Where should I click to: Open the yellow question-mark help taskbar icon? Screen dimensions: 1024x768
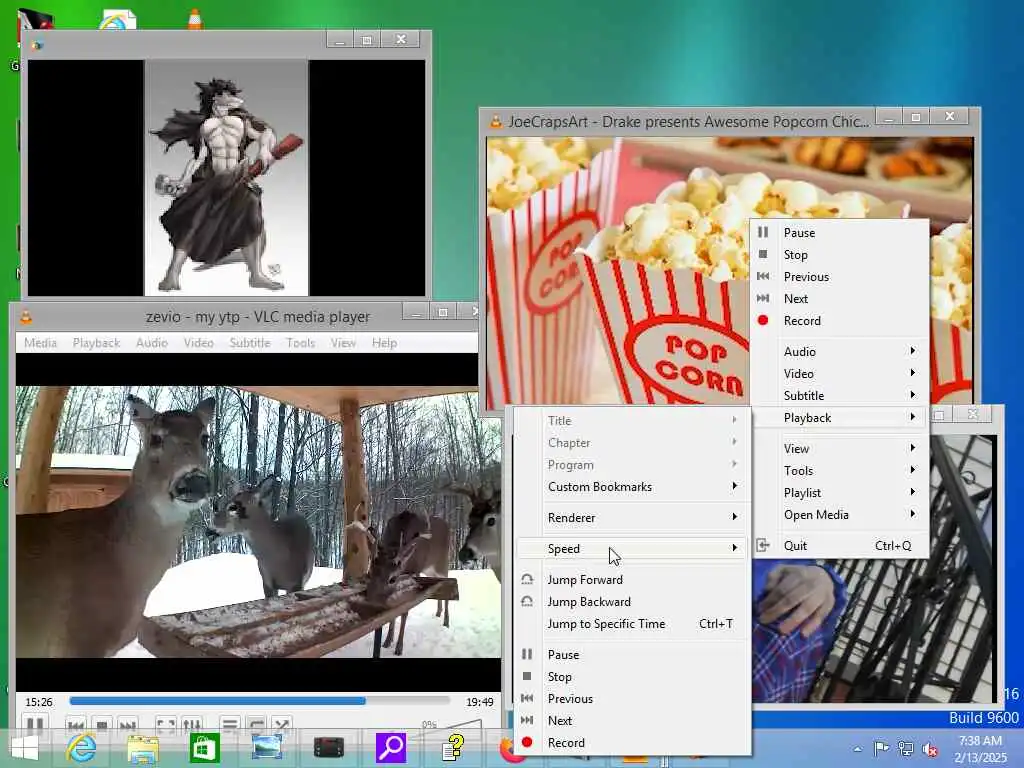click(453, 748)
